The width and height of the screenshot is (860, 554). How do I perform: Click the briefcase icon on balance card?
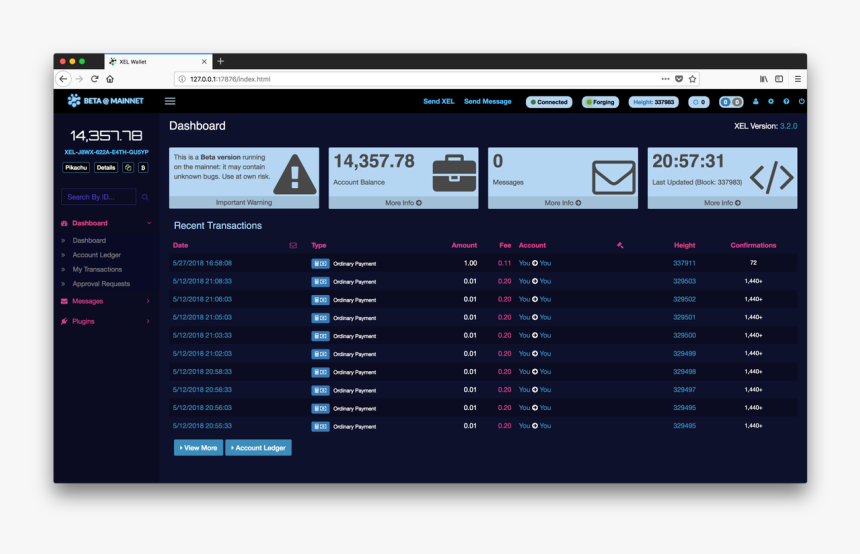tap(454, 173)
